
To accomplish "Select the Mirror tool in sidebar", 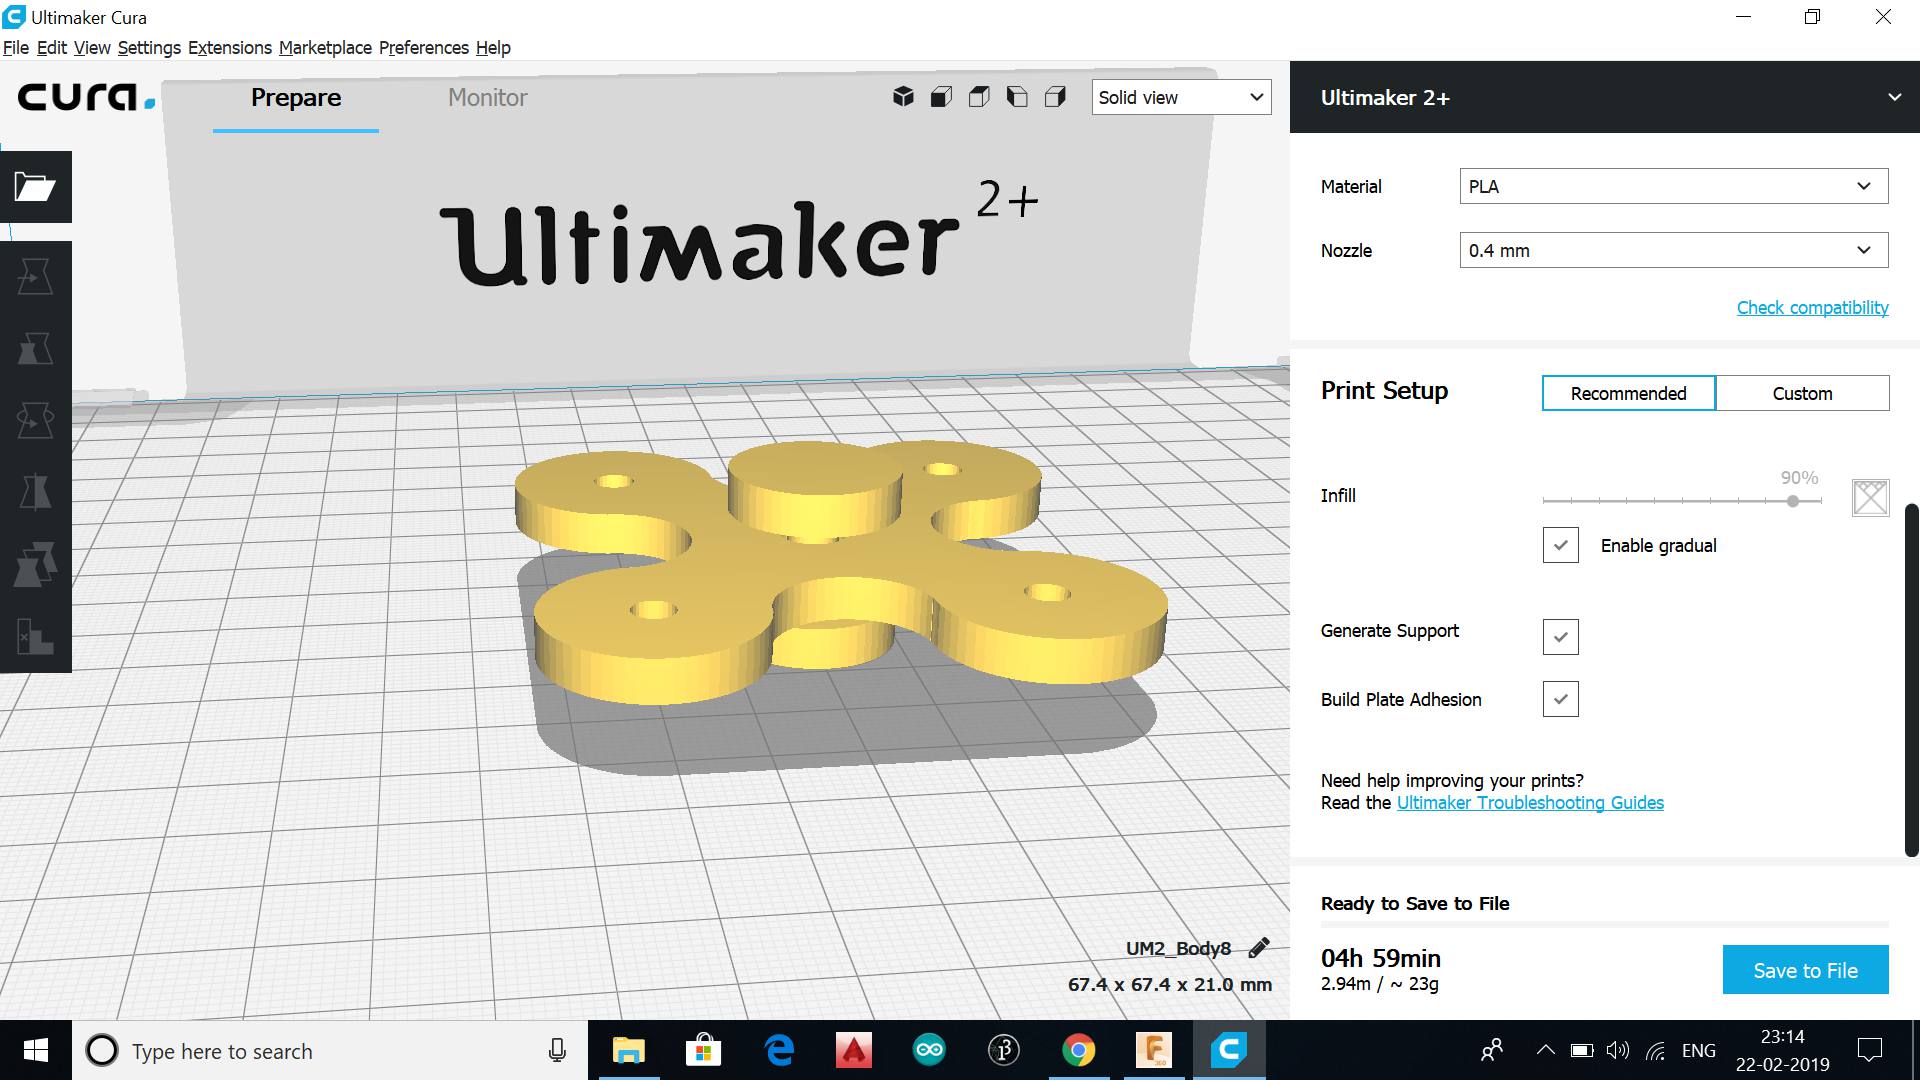I will pos(35,493).
